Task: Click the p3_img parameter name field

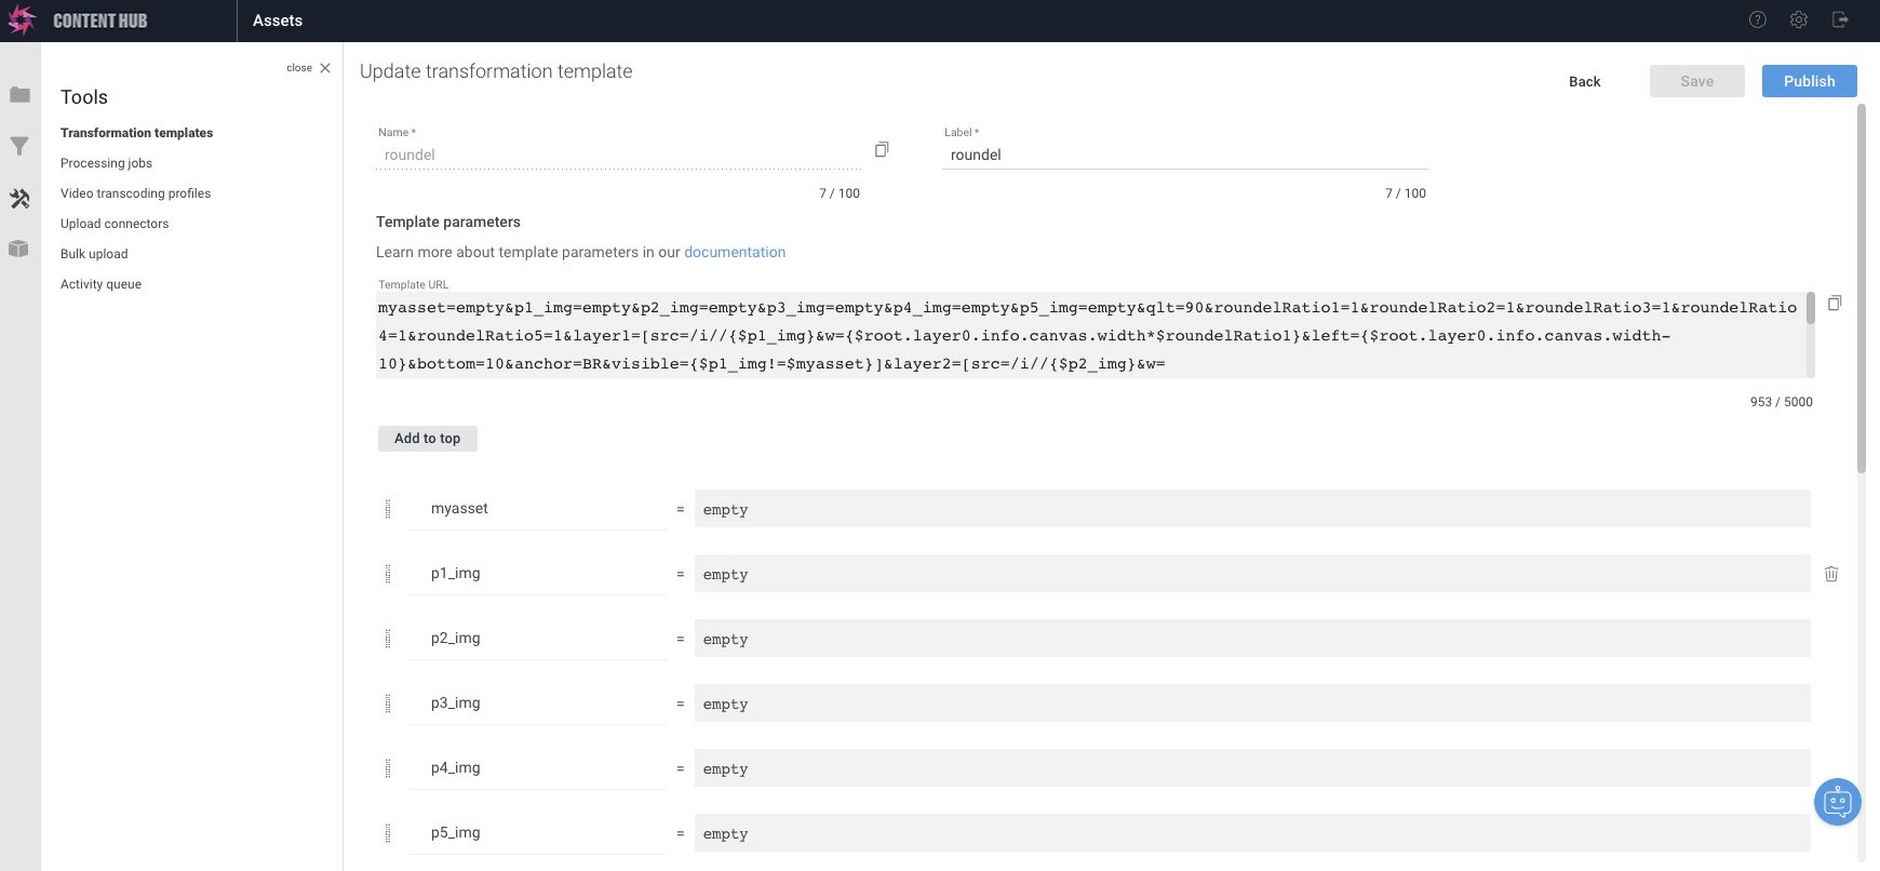Action: [x=537, y=704]
